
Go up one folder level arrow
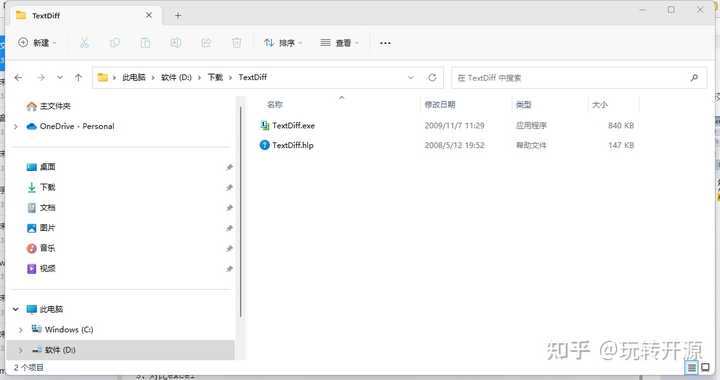[x=79, y=78]
